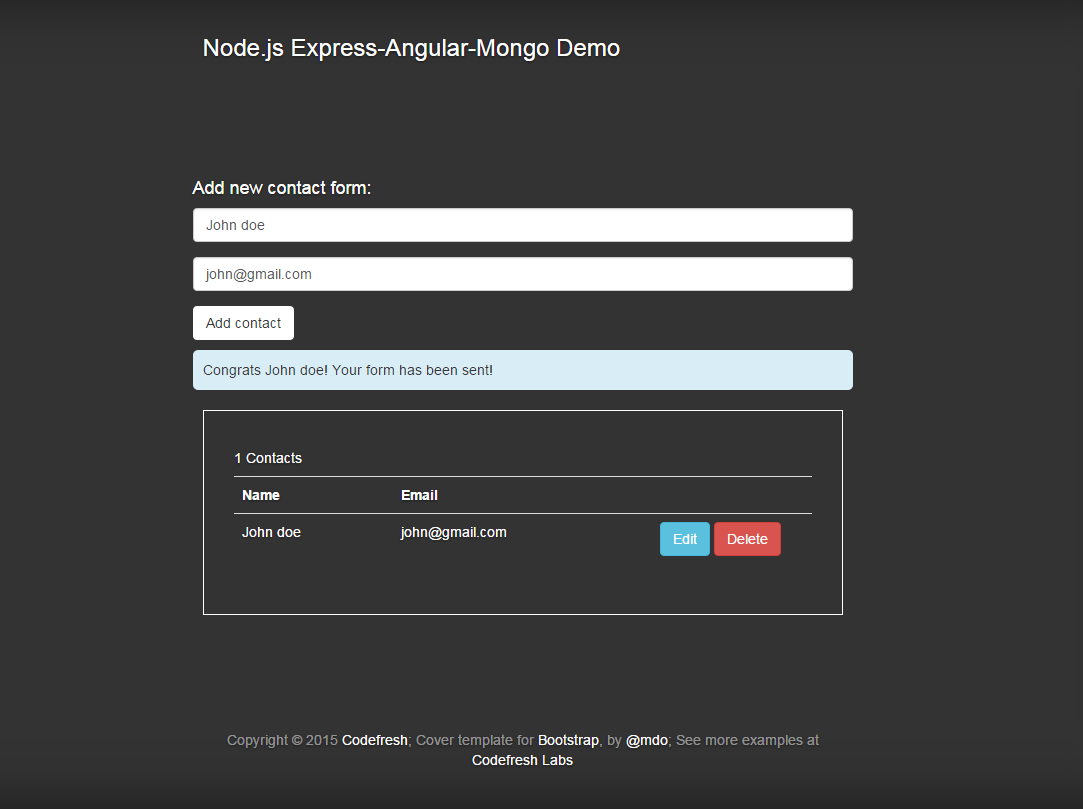This screenshot has height=809, width=1083.
Task: Open the Bootstrap link in footer
Action: [x=568, y=740]
